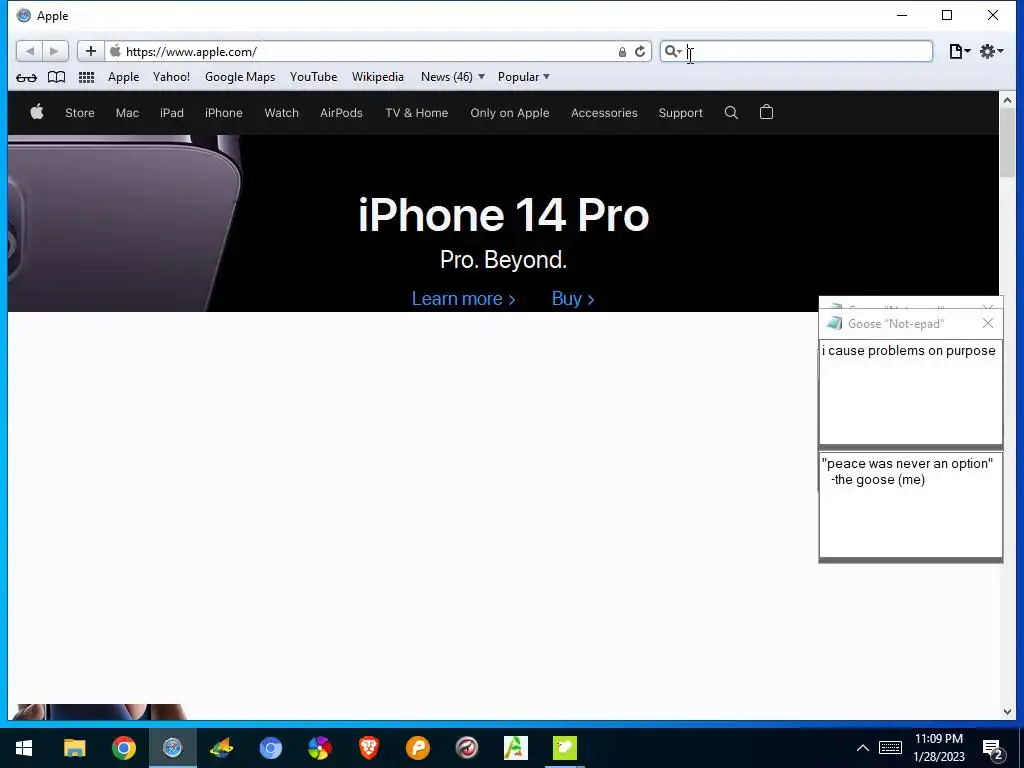This screenshot has height=768, width=1024.
Task: Close the front Goose "Not-epad" window
Action: pyautogui.click(x=988, y=323)
